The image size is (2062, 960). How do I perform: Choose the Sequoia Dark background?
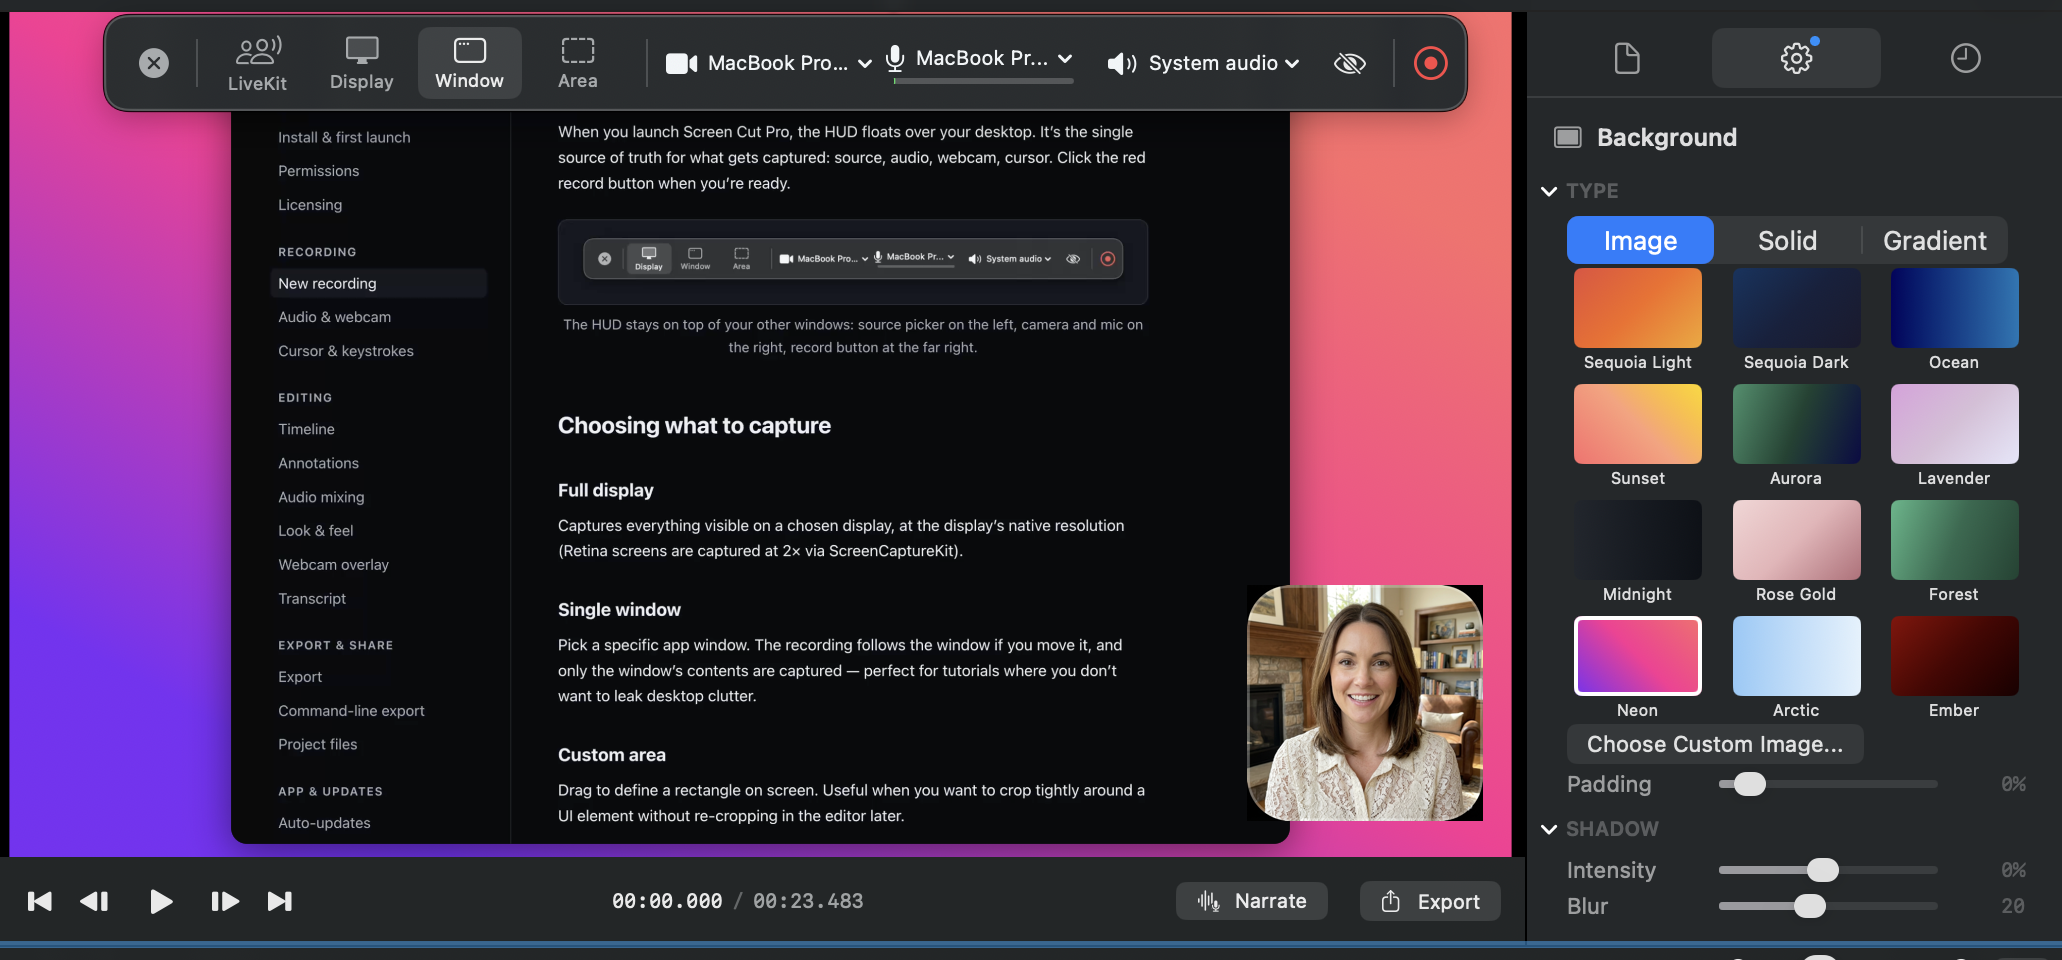[1796, 308]
